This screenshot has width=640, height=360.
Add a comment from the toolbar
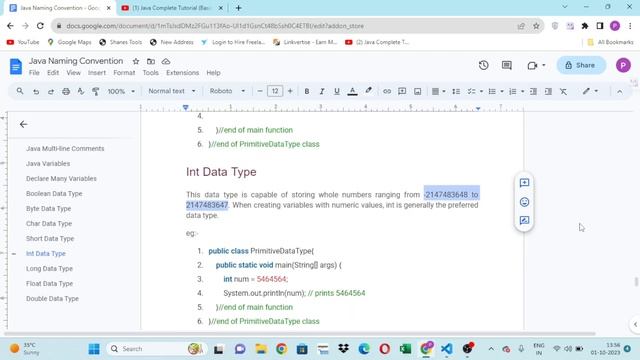coord(402,91)
